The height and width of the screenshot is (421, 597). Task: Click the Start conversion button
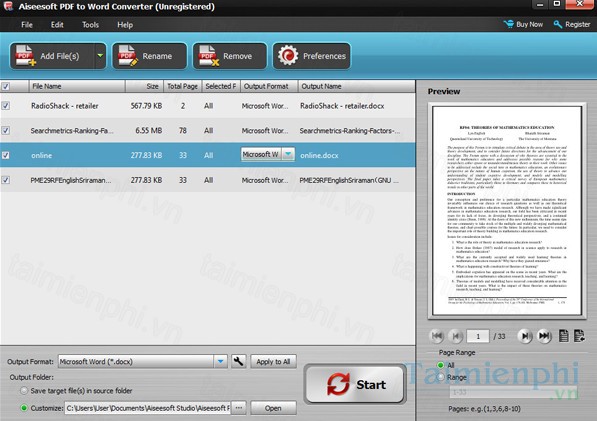click(355, 384)
